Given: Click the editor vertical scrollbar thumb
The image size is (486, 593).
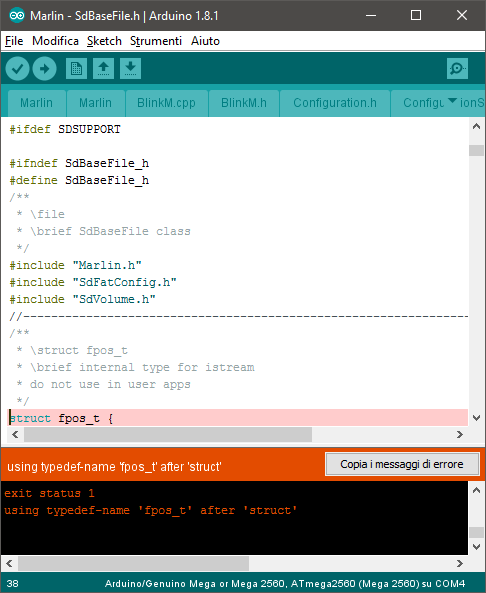Looking at the screenshot, I should tap(476, 151).
